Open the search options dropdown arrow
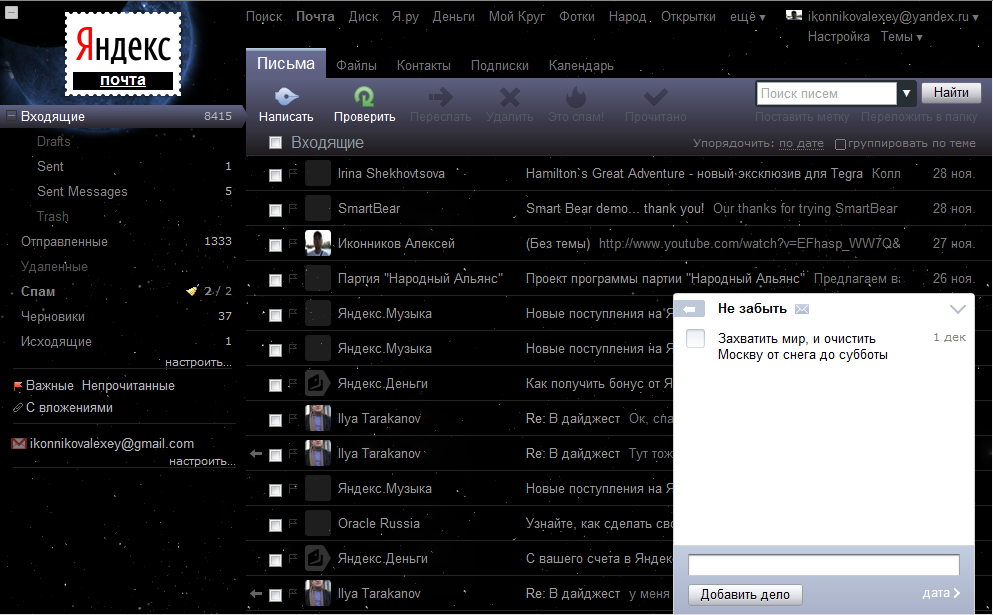 tap(906, 93)
